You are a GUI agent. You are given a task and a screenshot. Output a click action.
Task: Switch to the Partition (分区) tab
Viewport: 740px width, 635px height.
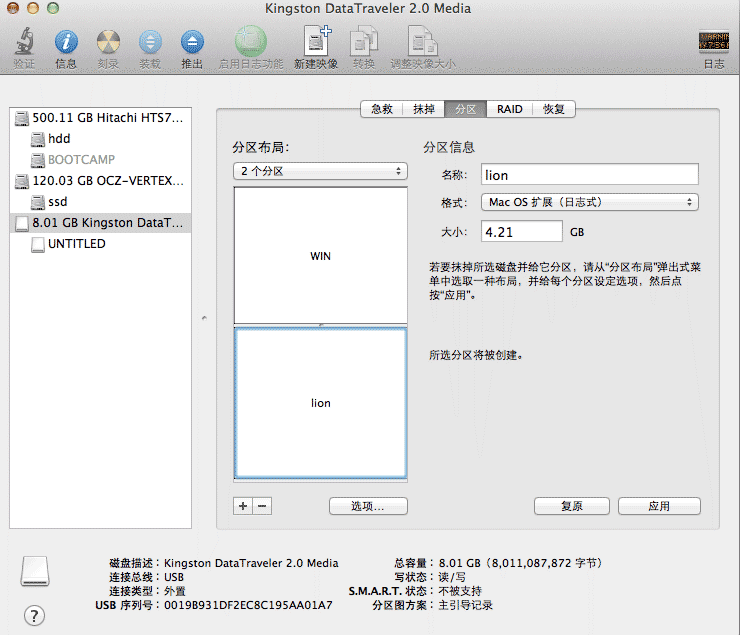[465, 109]
